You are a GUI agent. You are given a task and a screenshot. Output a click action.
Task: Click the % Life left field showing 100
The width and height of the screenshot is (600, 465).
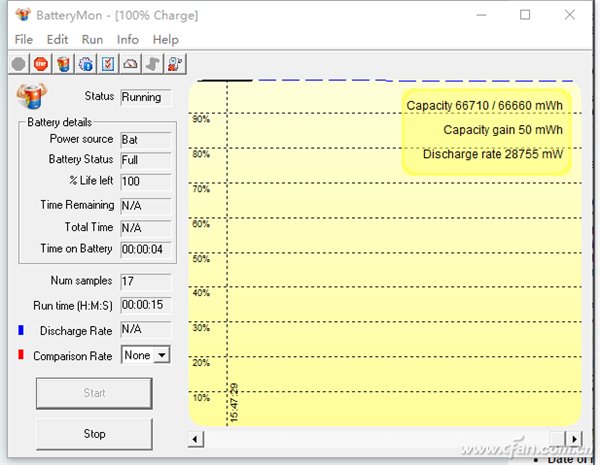[x=145, y=181]
